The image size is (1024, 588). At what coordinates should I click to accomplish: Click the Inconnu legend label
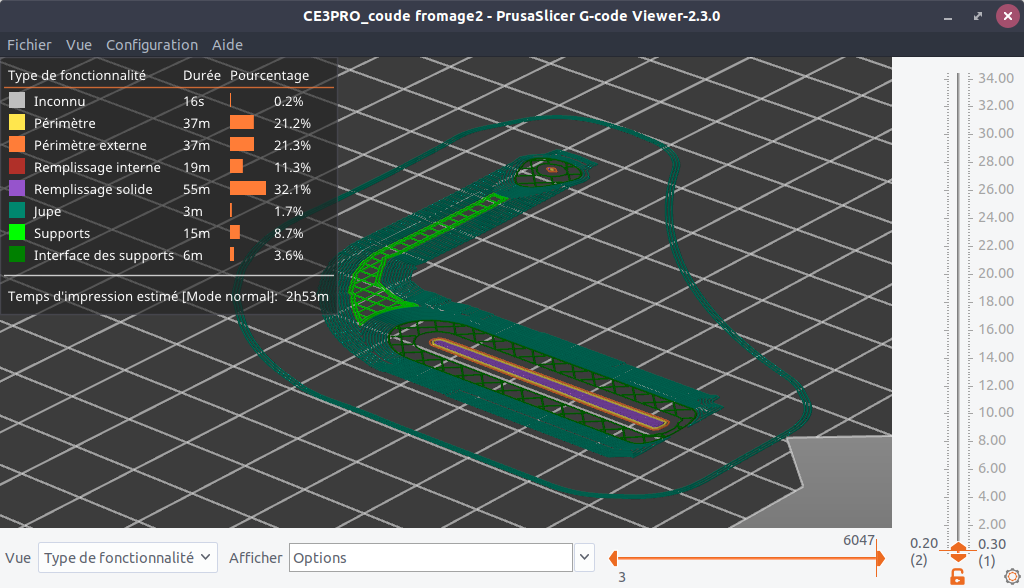[x=59, y=101]
